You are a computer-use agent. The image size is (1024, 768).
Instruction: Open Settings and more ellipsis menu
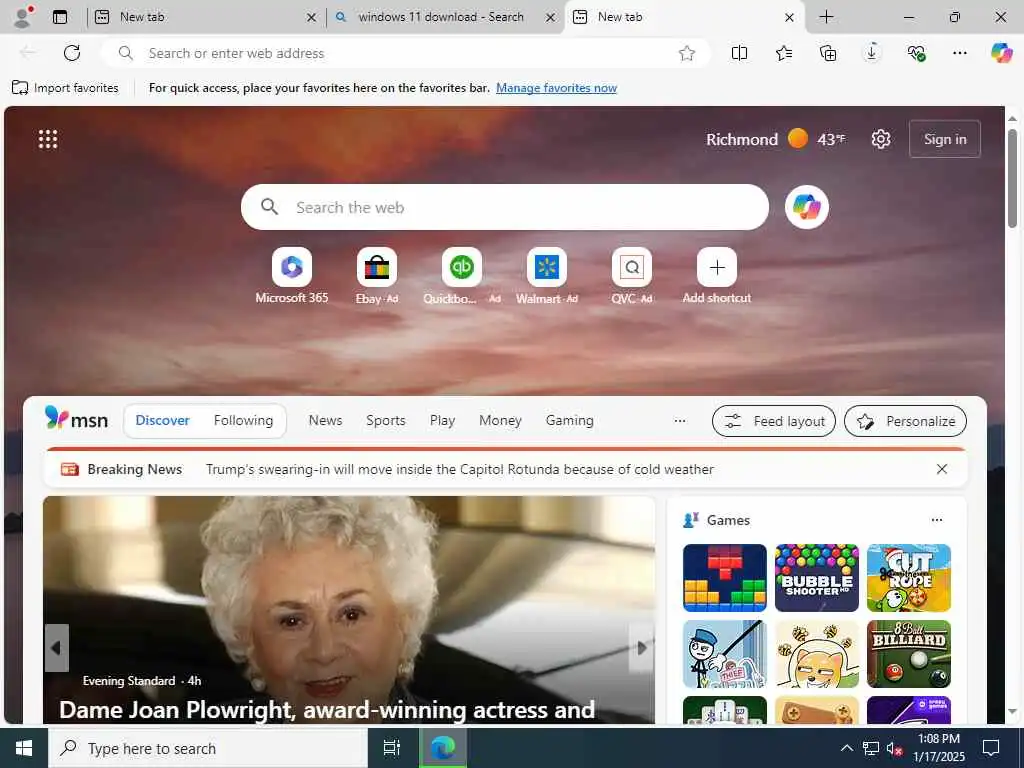pos(959,53)
